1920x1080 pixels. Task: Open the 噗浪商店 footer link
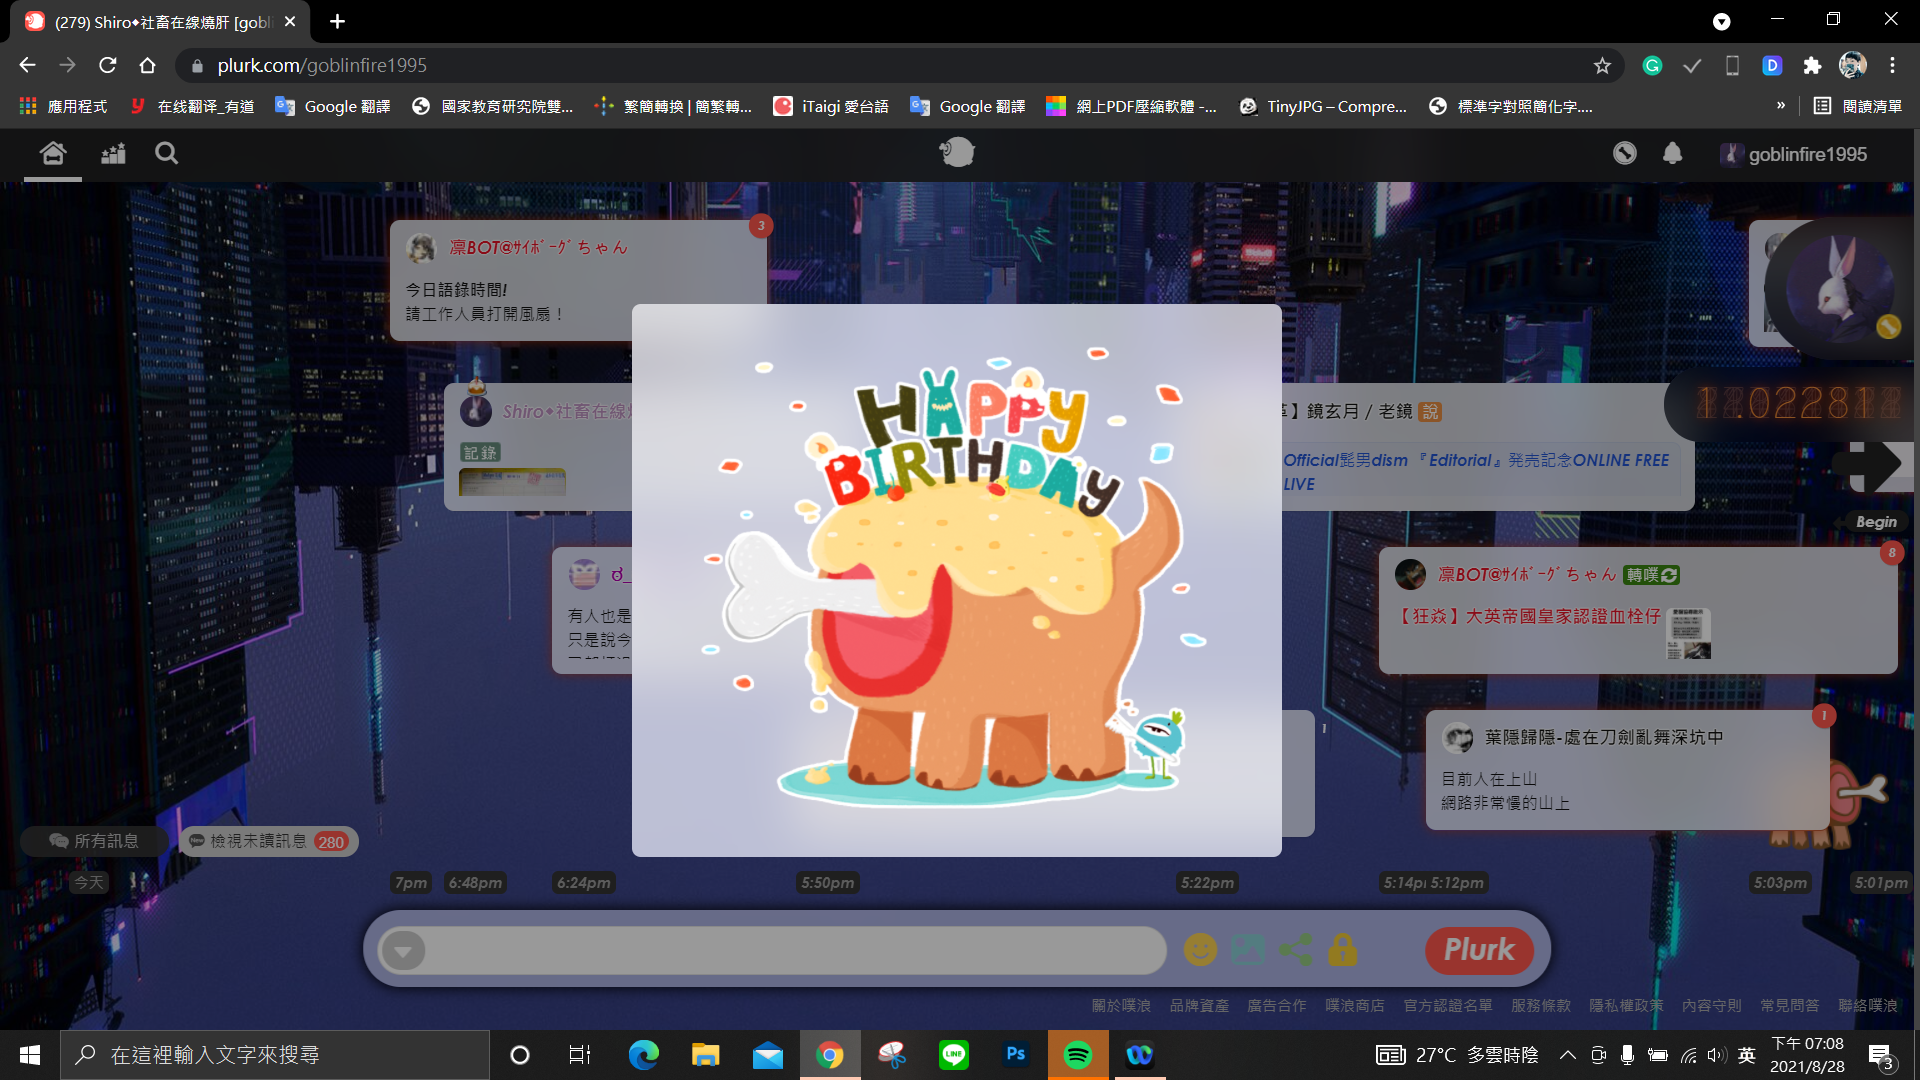tap(1355, 1005)
